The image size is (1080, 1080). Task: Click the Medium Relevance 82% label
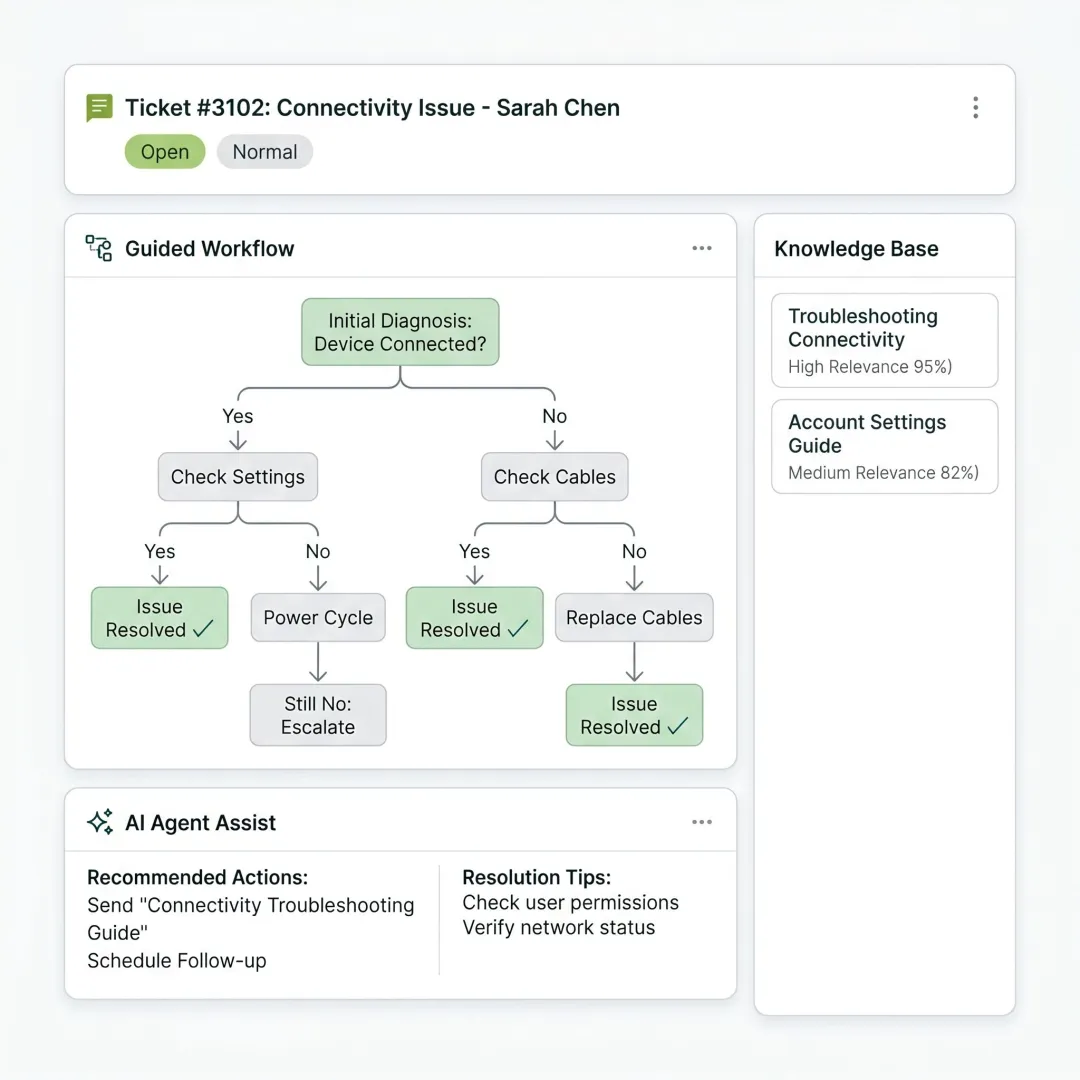tap(883, 472)
